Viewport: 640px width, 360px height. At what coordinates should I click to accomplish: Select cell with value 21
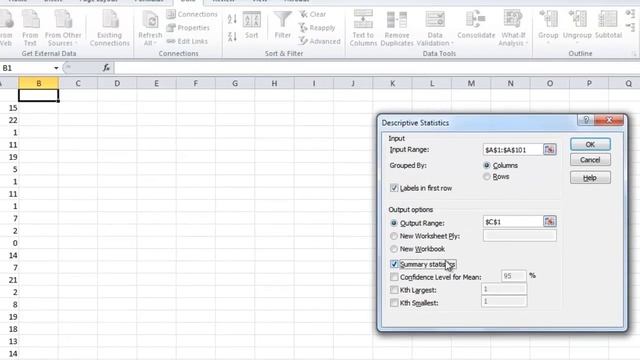9,280
